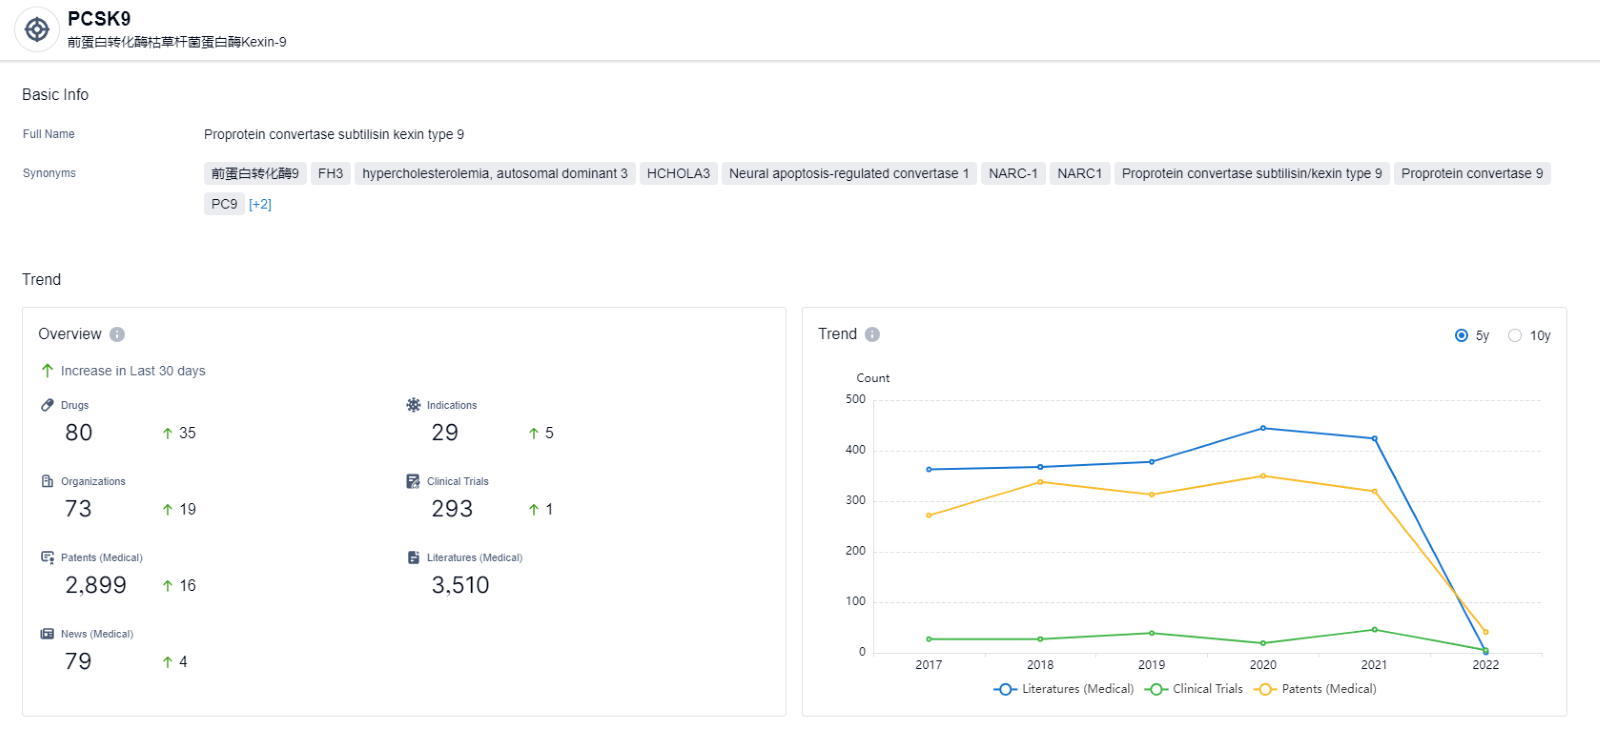Click the yellow Patents (Medical) legend marker
Viewport: 1600px width, 733px height.
[1265, 689]
